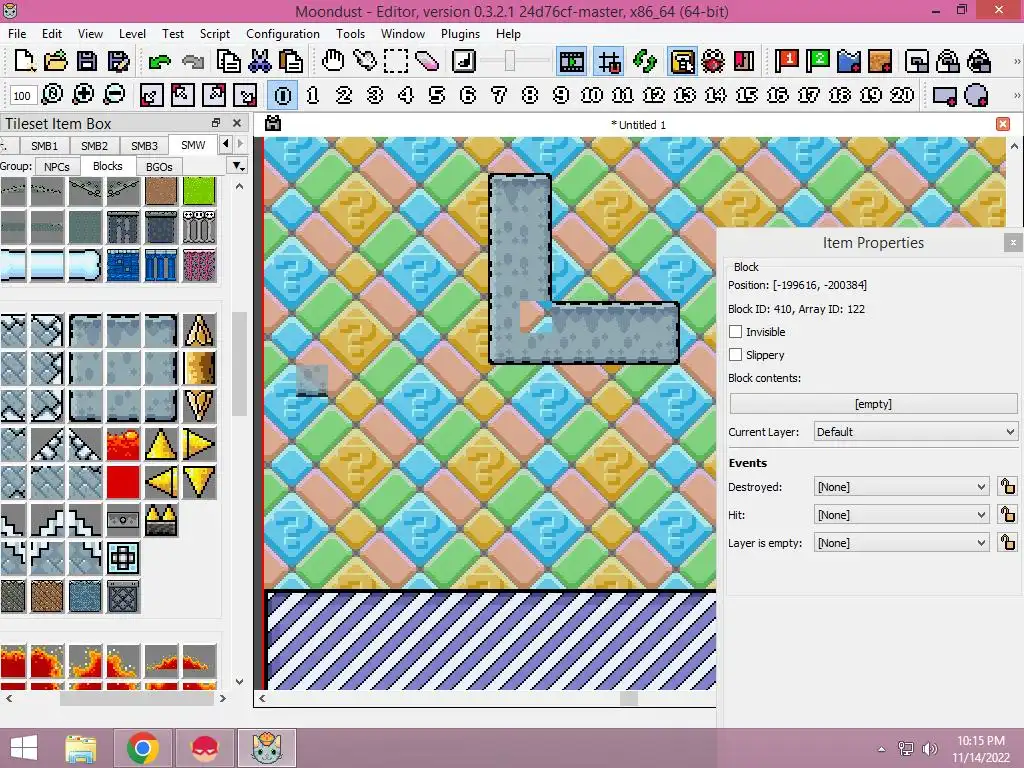1024x768 pixels.
Task: Open the Configuration menu
Action: [x=283, y=33]
